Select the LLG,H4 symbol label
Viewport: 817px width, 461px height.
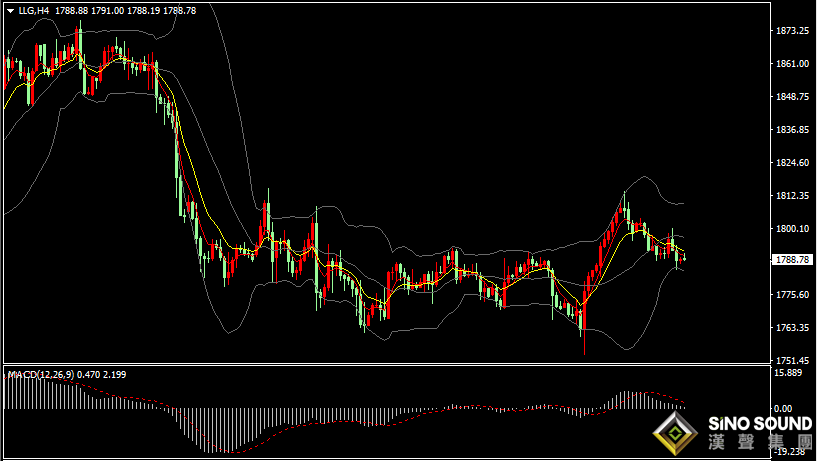pyautogui.click(x=33, y=10)
